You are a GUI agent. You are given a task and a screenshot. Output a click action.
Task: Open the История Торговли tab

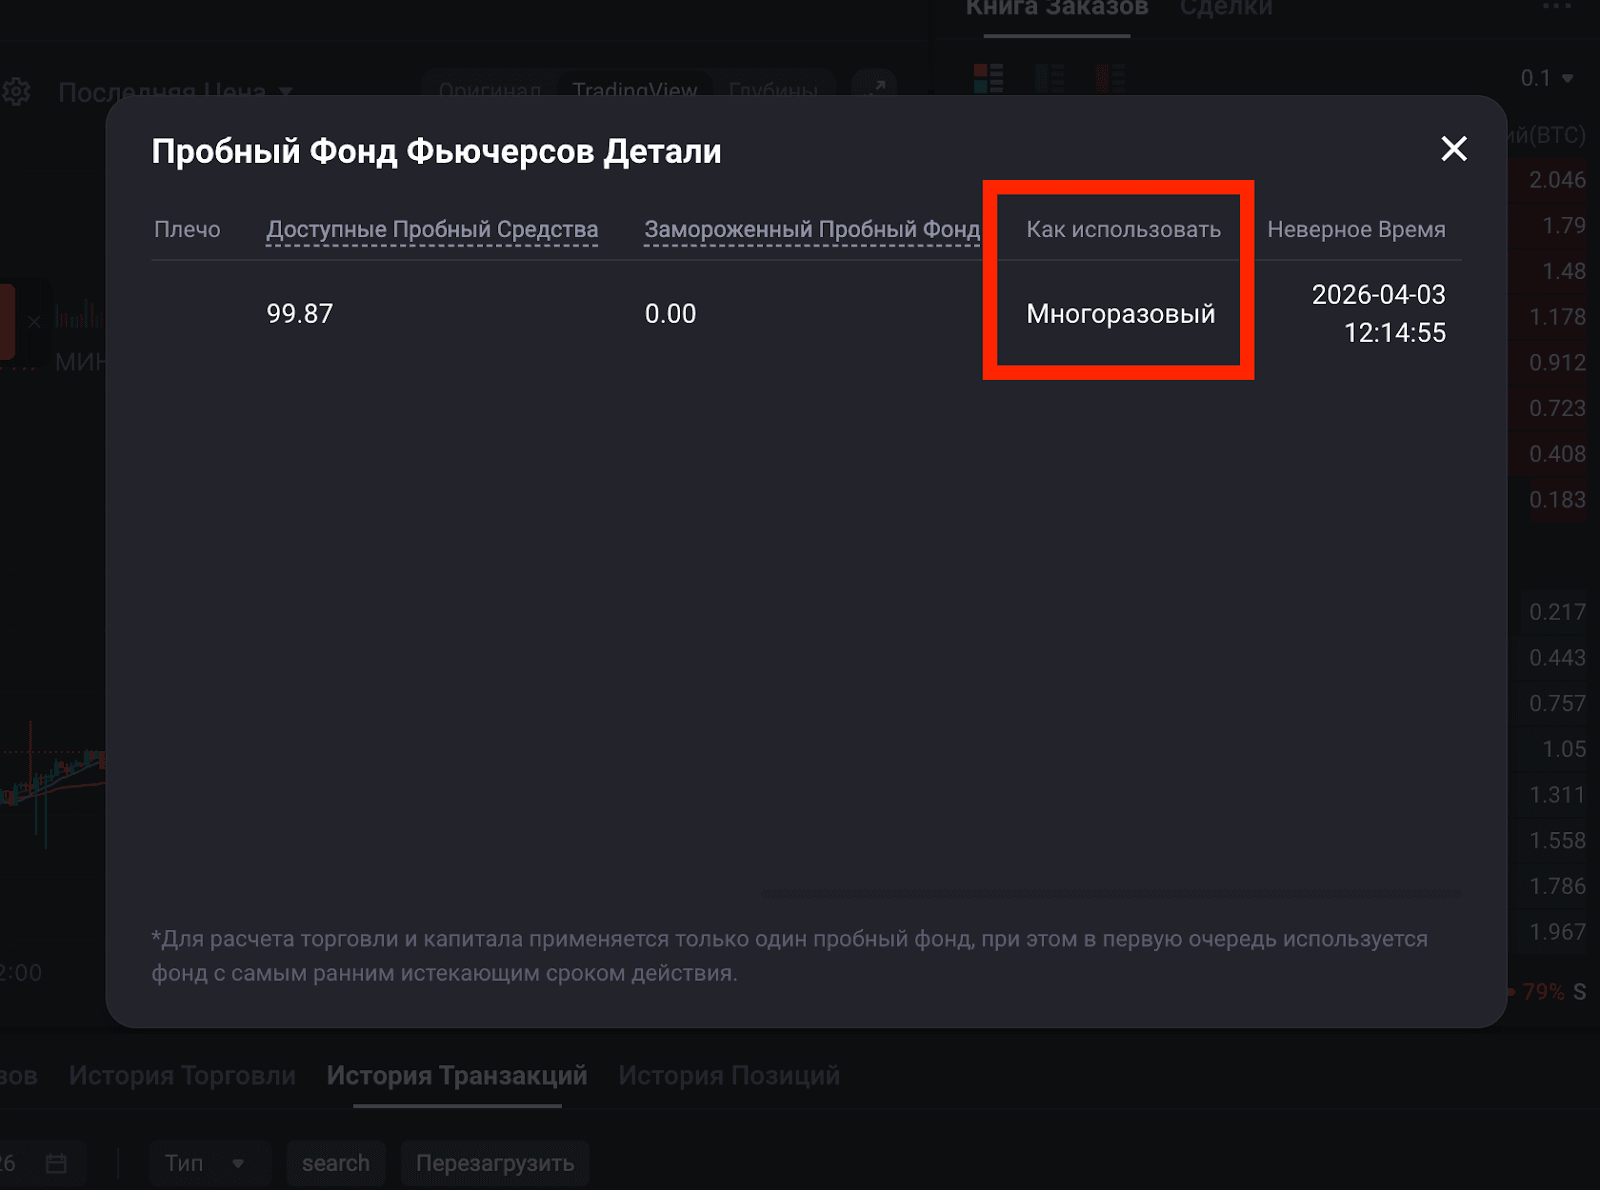point(182,1076)
